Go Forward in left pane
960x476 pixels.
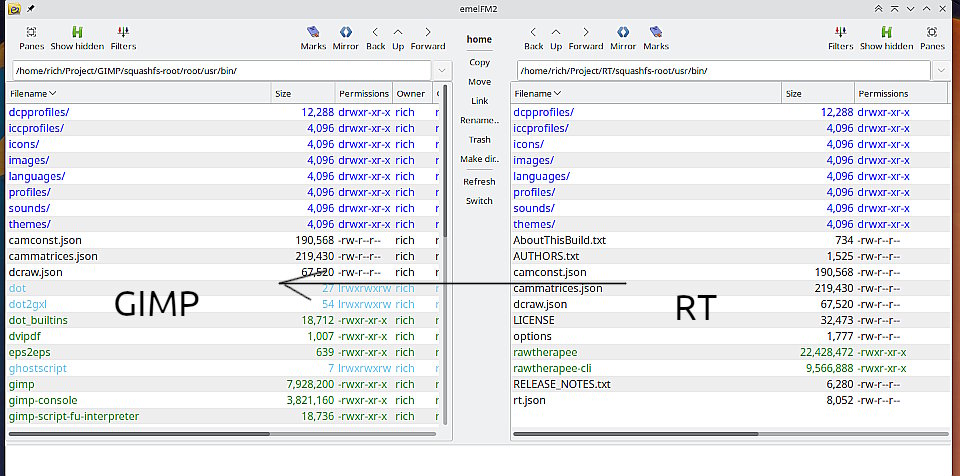pos(428,38)
